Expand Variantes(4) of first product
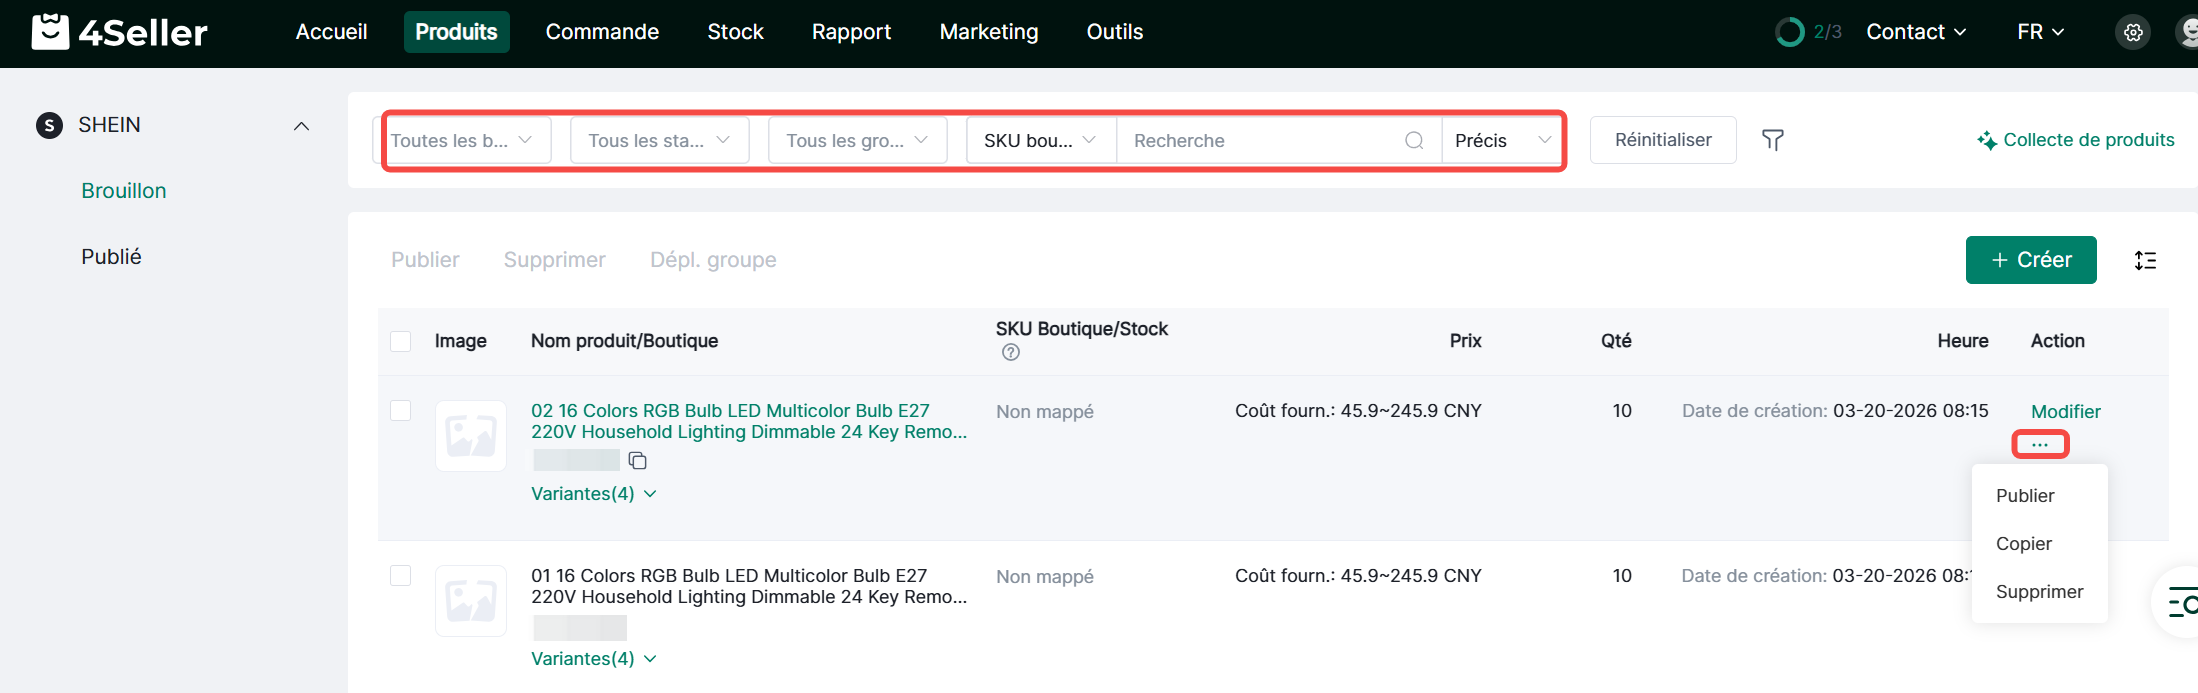The width and height of the screenshot is (2198, 693). (x=593, y=494)
